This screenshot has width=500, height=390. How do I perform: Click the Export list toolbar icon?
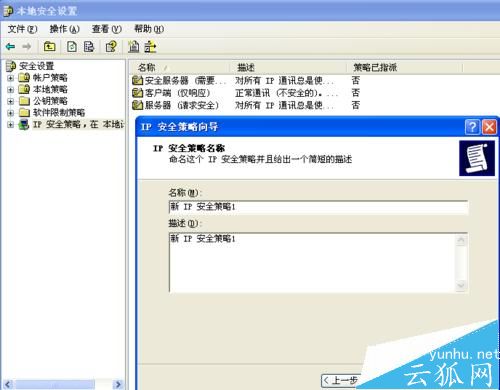click(x=89, y=46)
